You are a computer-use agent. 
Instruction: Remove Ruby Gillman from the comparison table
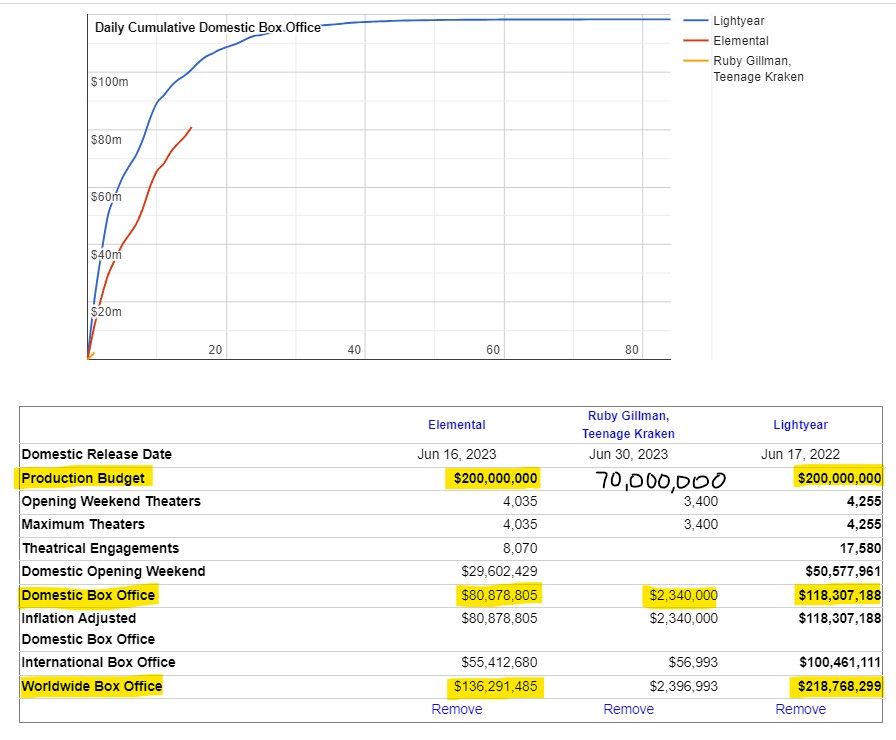(628, 709)
